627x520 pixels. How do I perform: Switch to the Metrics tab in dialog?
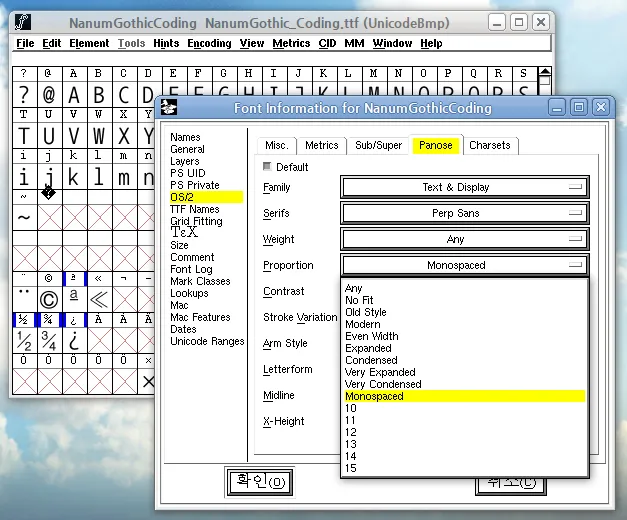[321, 145]
